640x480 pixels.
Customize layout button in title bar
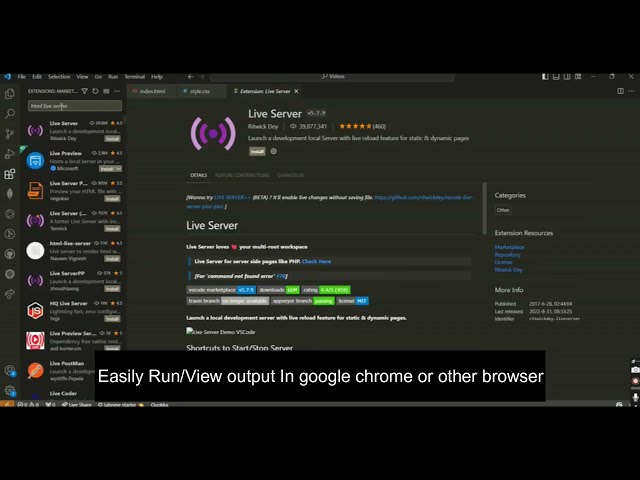(x=578, y=76)
